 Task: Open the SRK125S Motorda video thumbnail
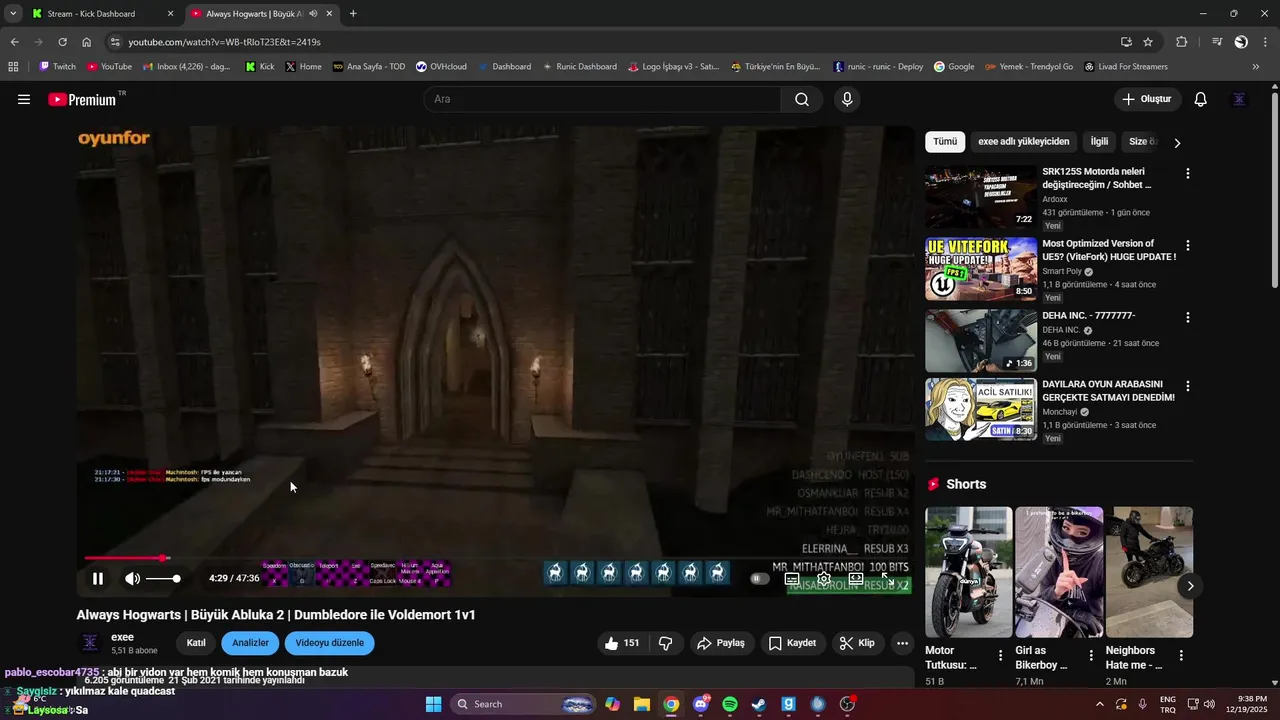981,197
